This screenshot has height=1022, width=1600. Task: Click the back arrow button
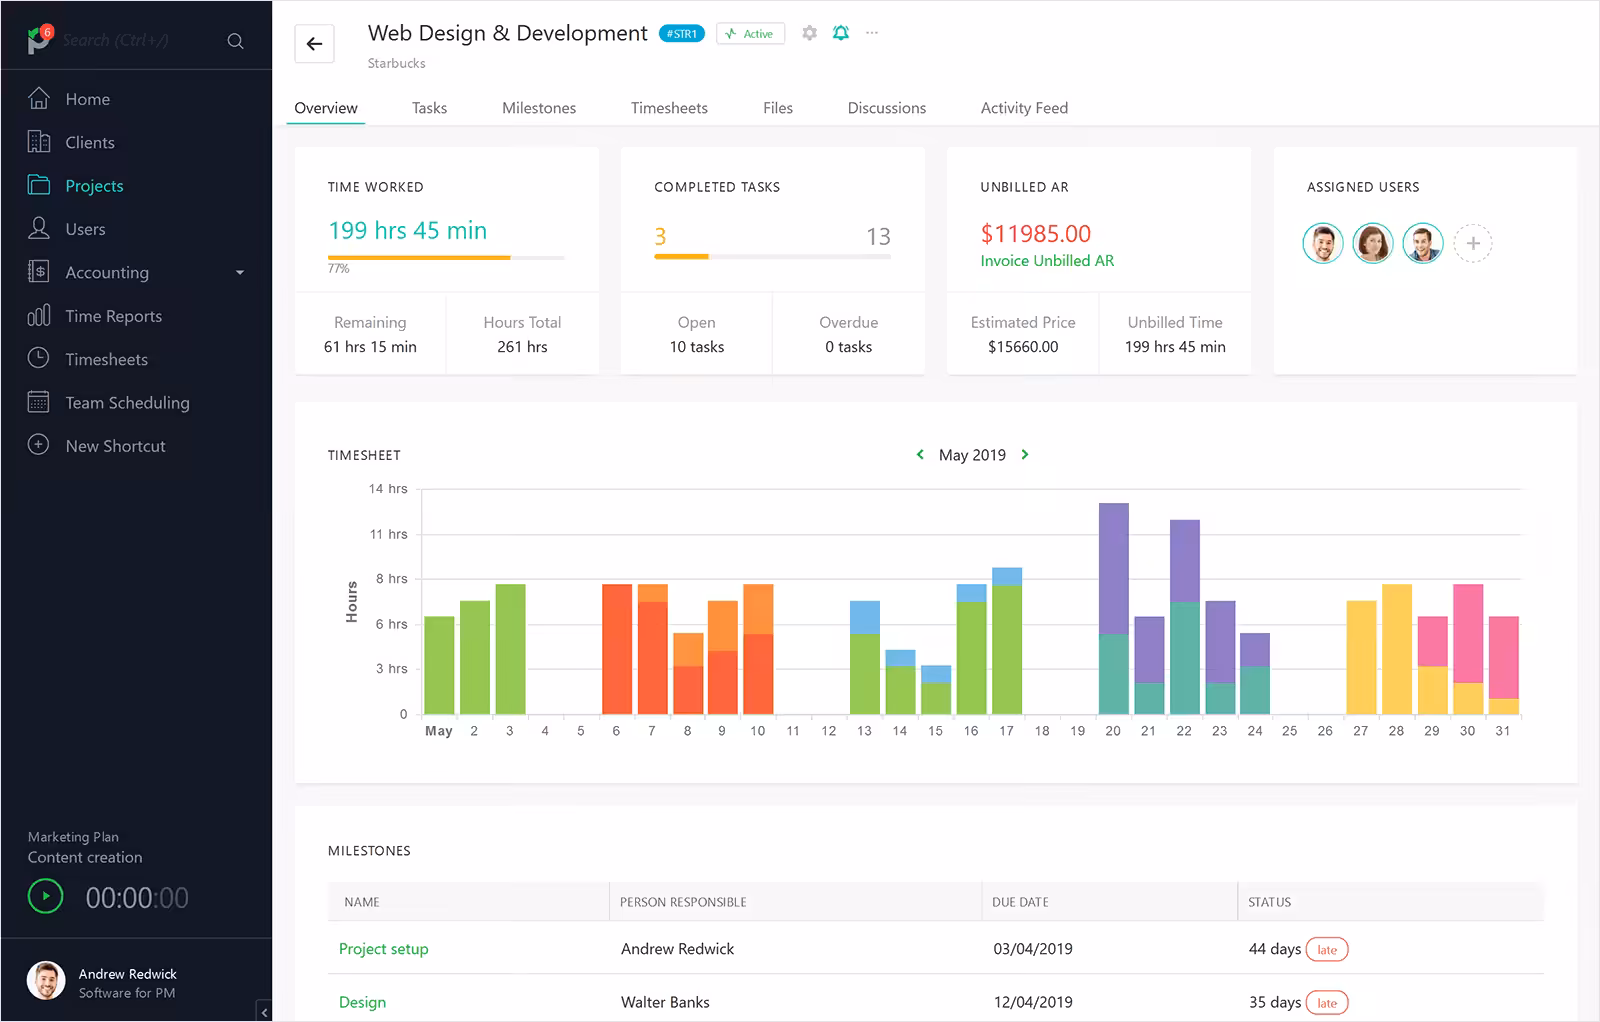coord(314,44)
